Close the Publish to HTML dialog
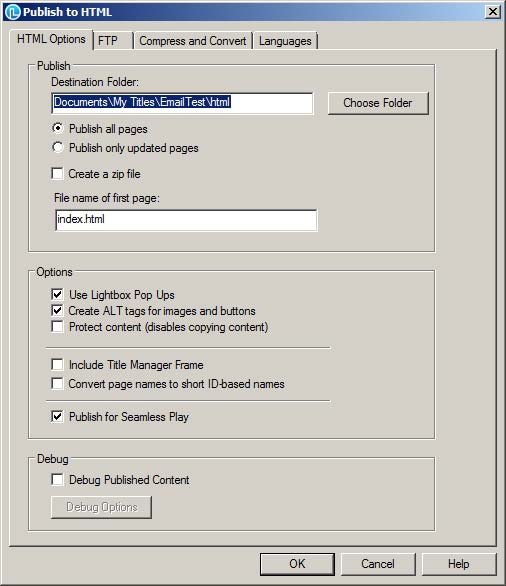The height and width of the screenshot is (586, 506). [493, 12]
